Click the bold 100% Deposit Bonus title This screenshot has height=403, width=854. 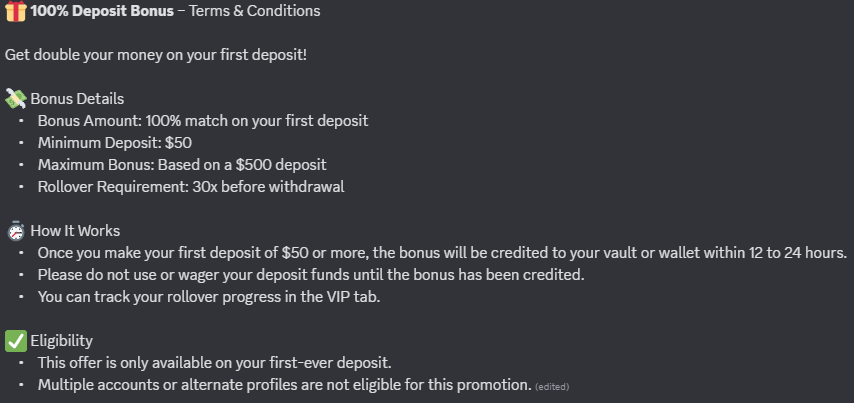(x=102, y=11)
